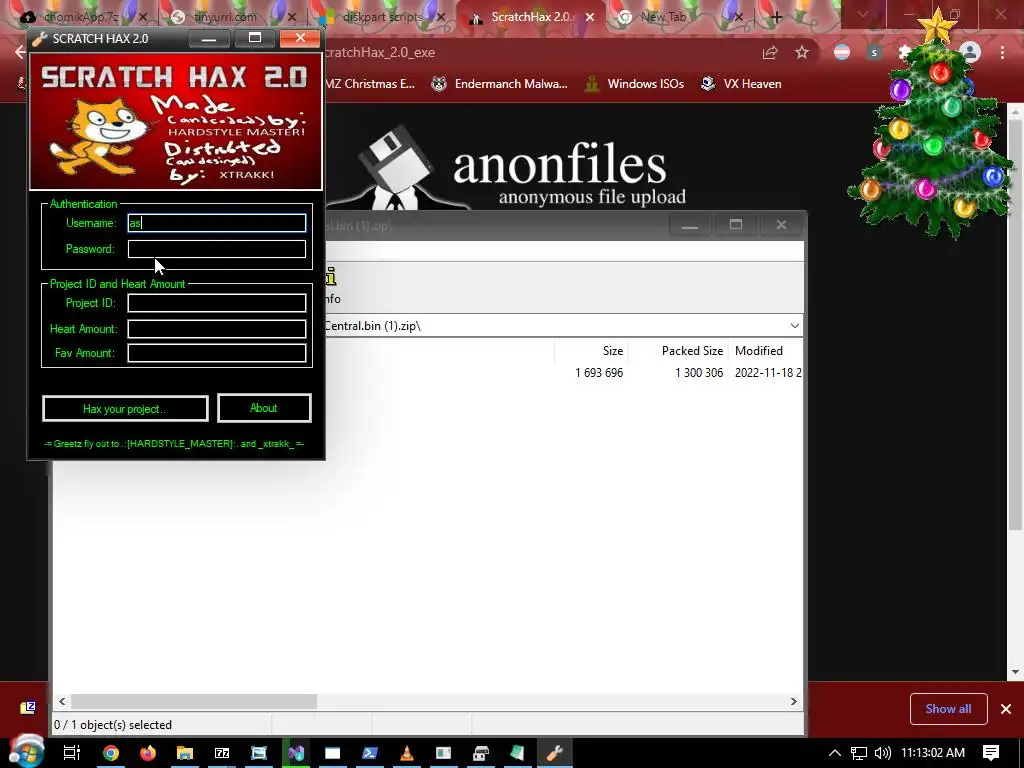Bookmark this page with the star icon

point(802,53)
